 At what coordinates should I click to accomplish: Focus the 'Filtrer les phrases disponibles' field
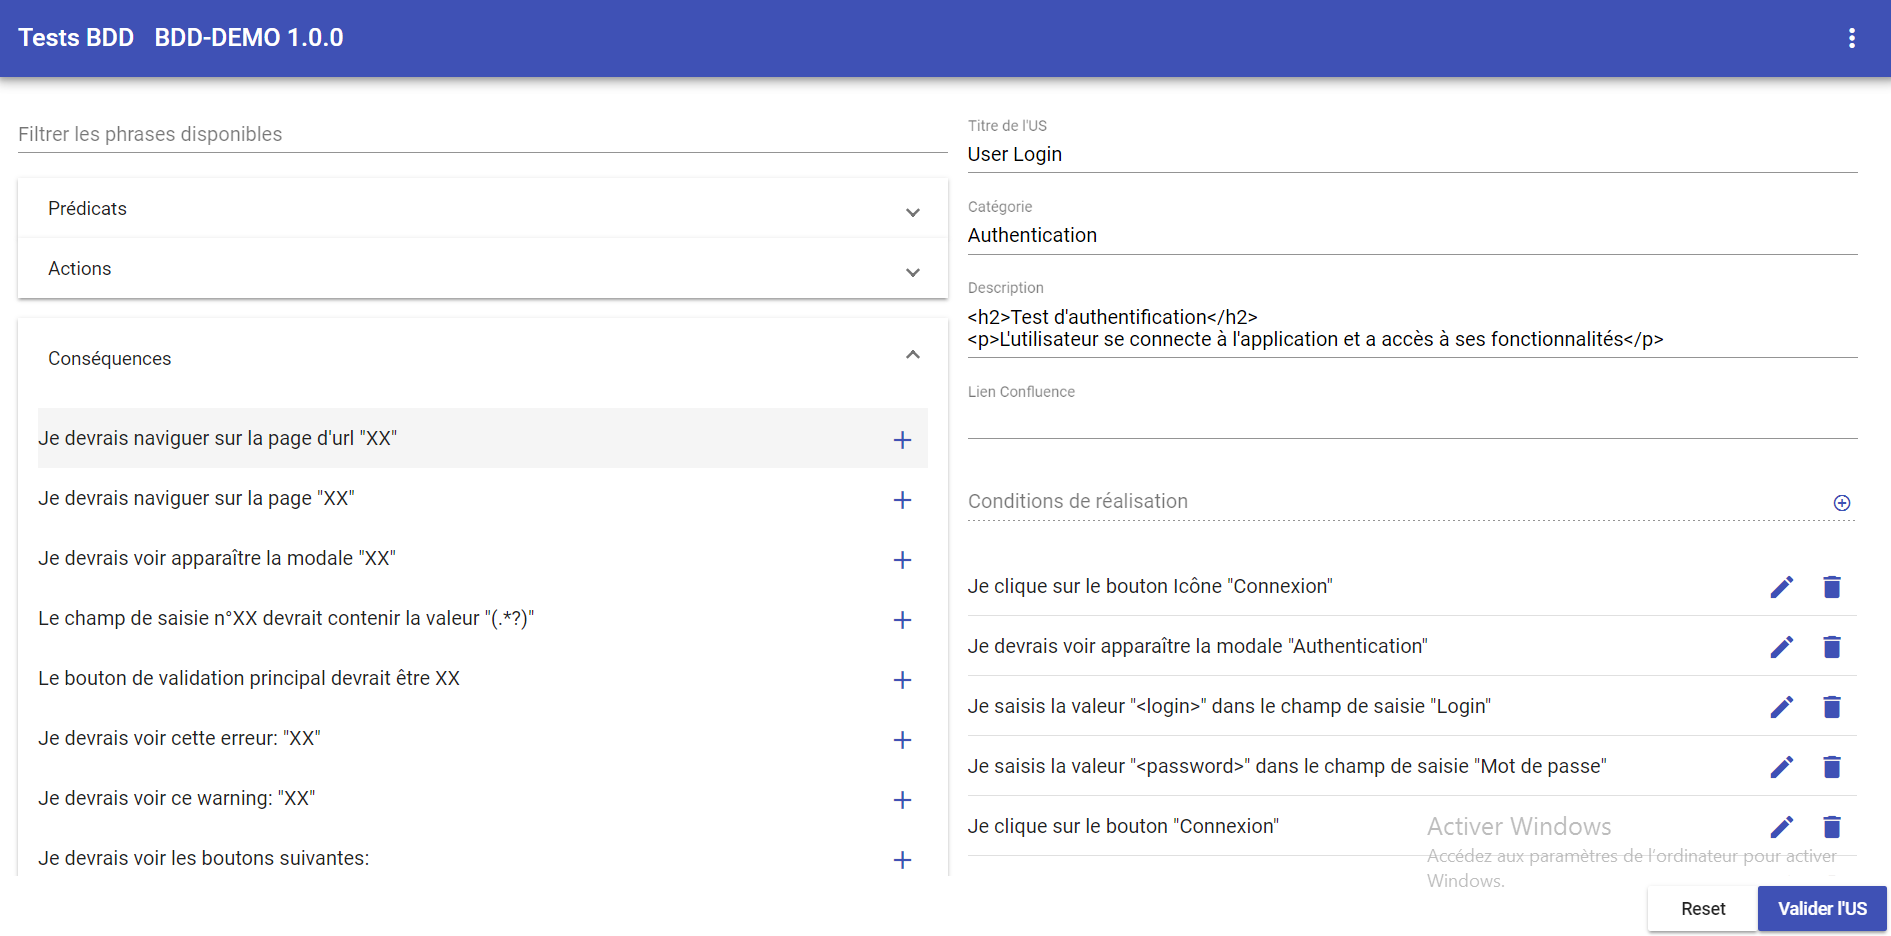click(483, 134)
